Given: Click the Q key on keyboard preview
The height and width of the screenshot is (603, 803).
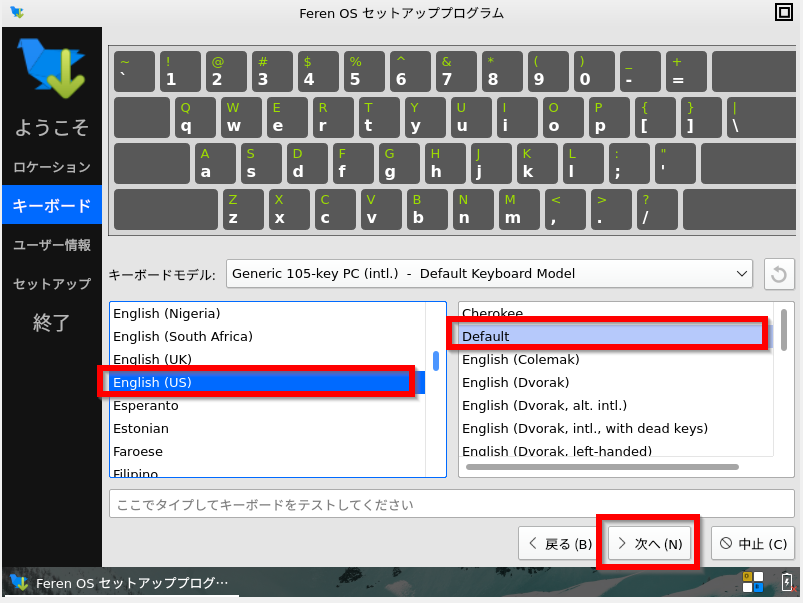Looking at the screenshot, I should (195, 117).
